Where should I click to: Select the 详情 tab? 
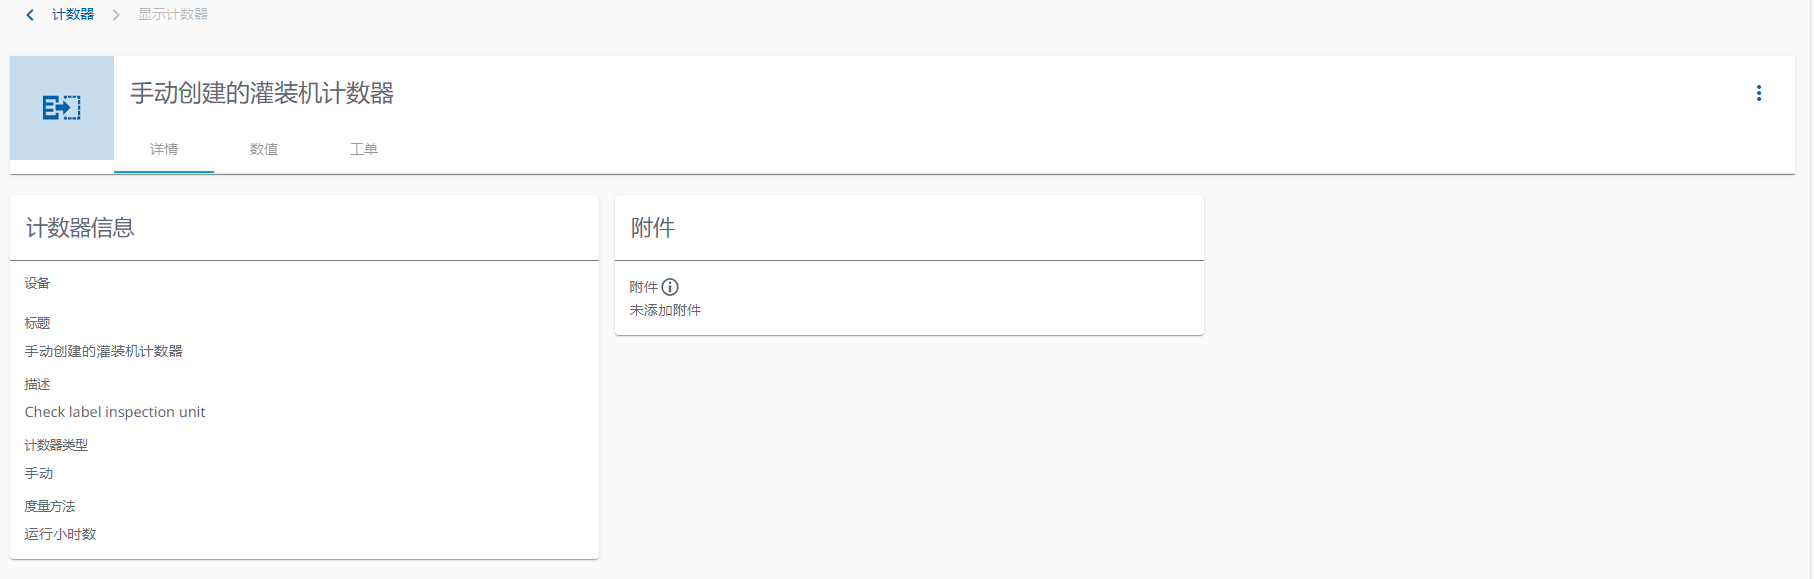tap(163, 148)
